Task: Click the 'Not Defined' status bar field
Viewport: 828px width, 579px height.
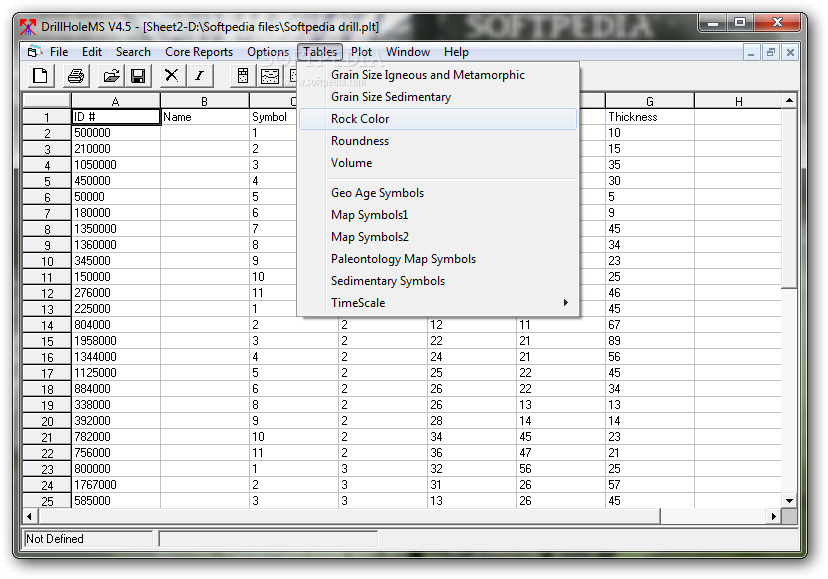Action: (x=88, y=539)
